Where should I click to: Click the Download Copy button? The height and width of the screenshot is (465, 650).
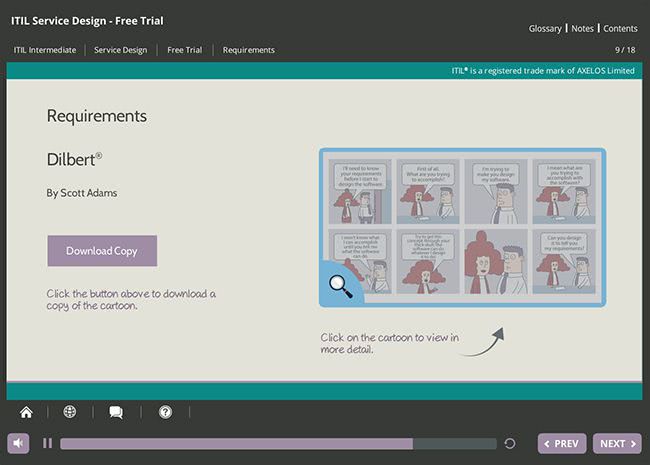pyautogui.click(x=102, y=251)
